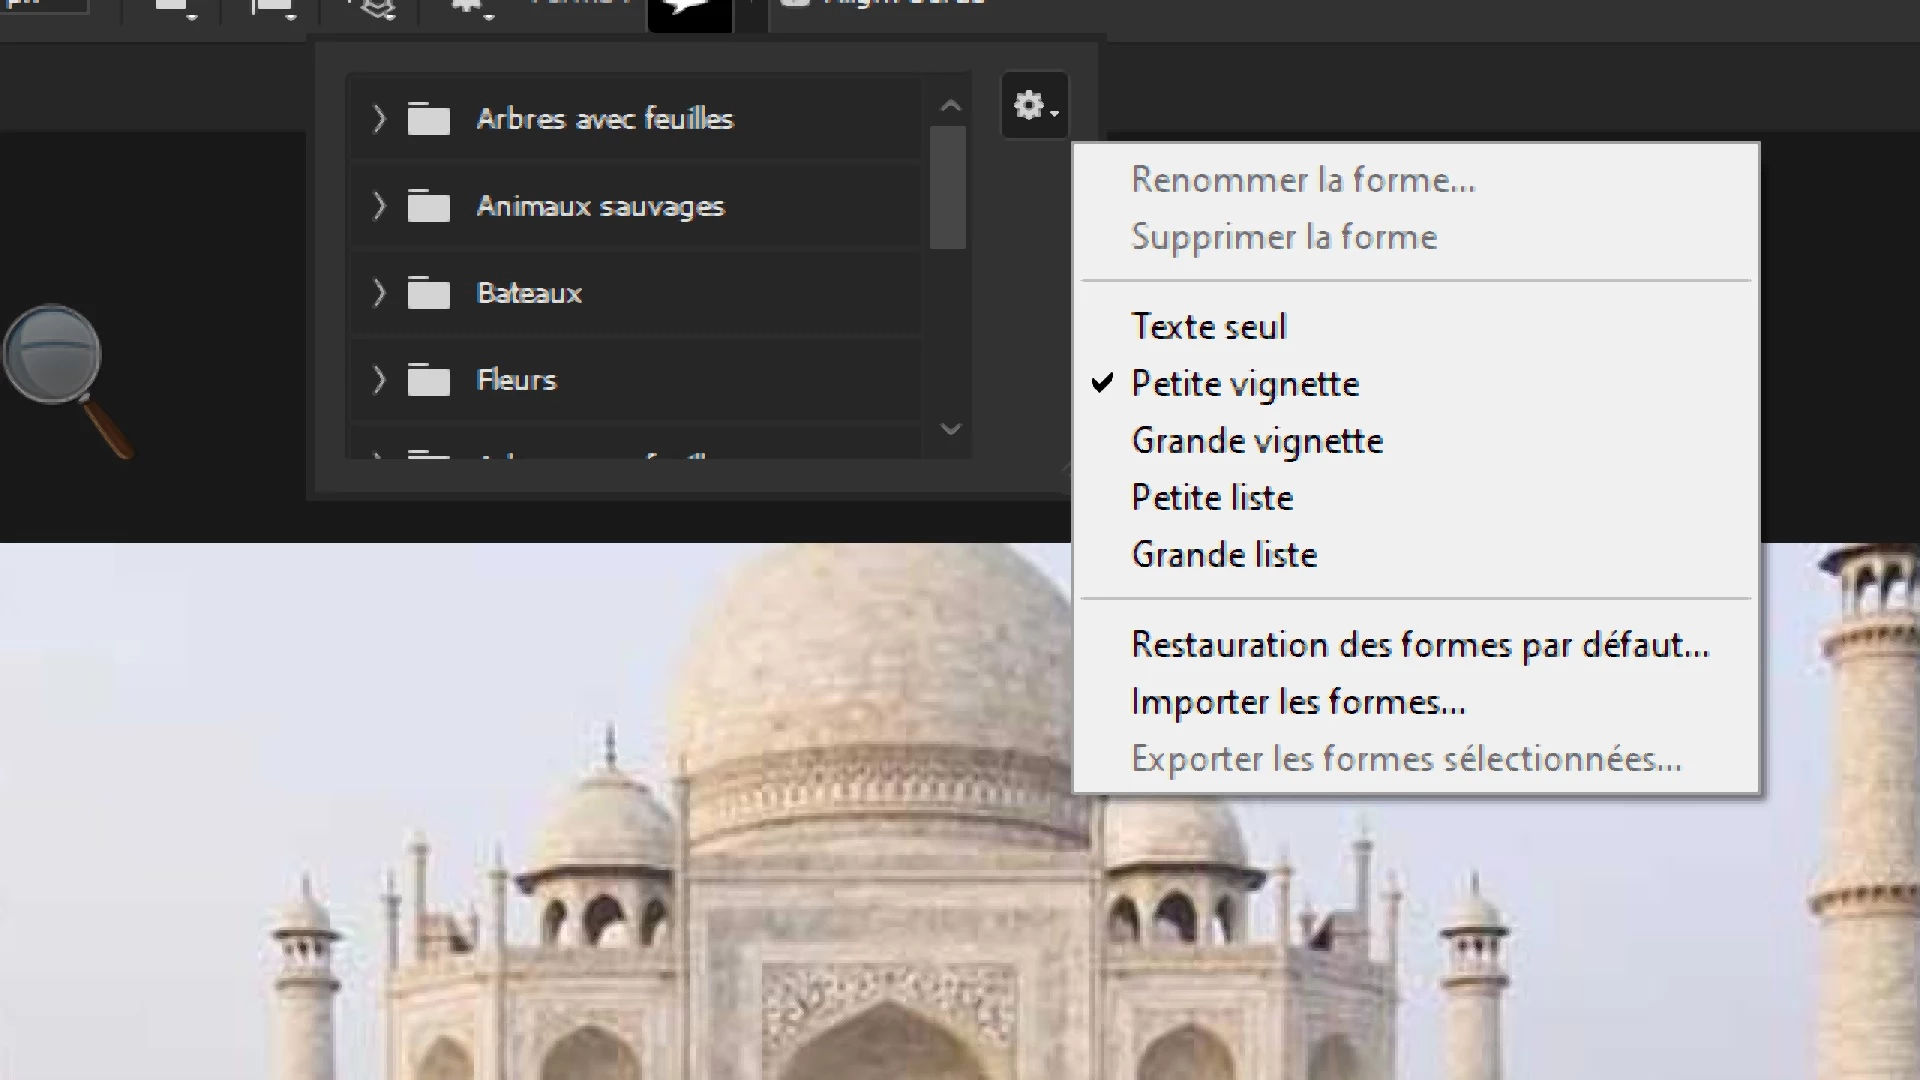Image resolution: width=1920 pixels, height=1080 pixels.
Task: Expand the Arbres avec feuilles group chevron
Action: click(379, 119)
